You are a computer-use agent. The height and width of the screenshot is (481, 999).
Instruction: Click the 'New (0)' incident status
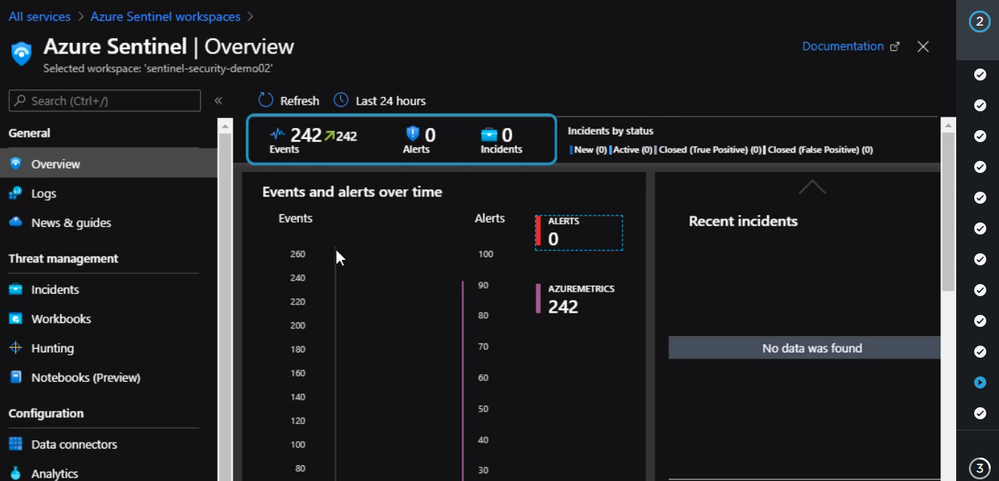(589, 150)
